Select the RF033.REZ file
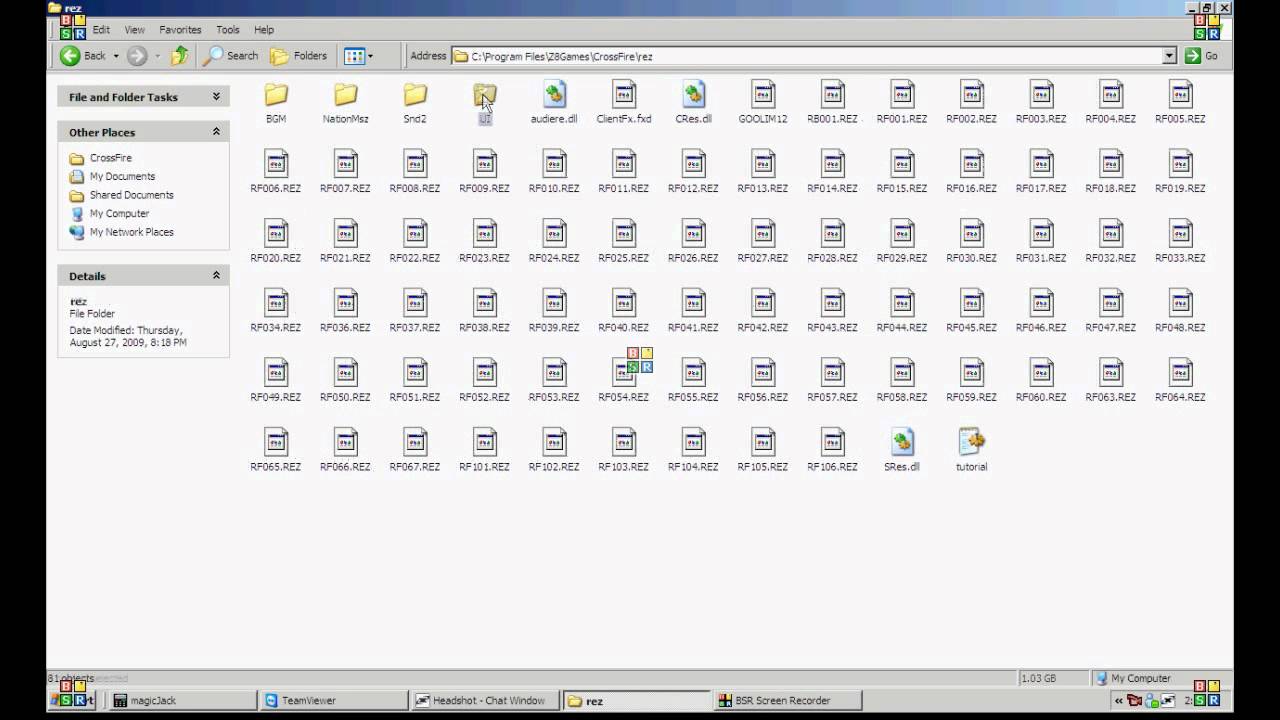The height and width of the screenshot is (720, 1280). pos(1180,243)
